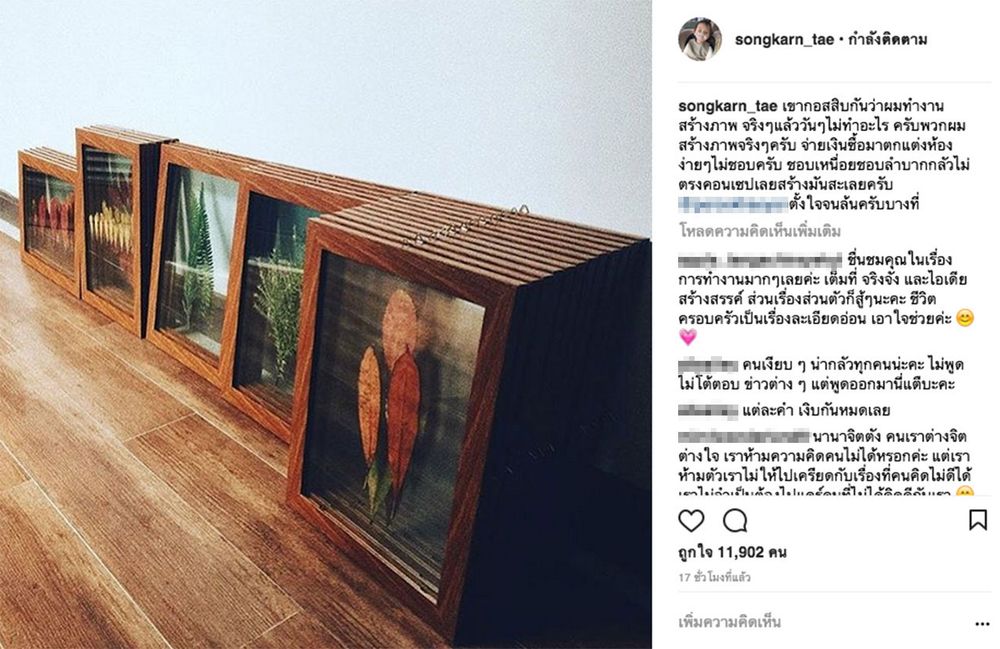Click the blurred mention in the caption

733,205
